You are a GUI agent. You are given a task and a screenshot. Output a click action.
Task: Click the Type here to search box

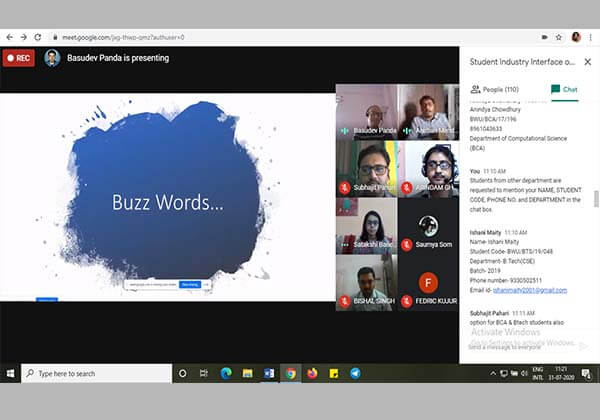coord(95,373)
